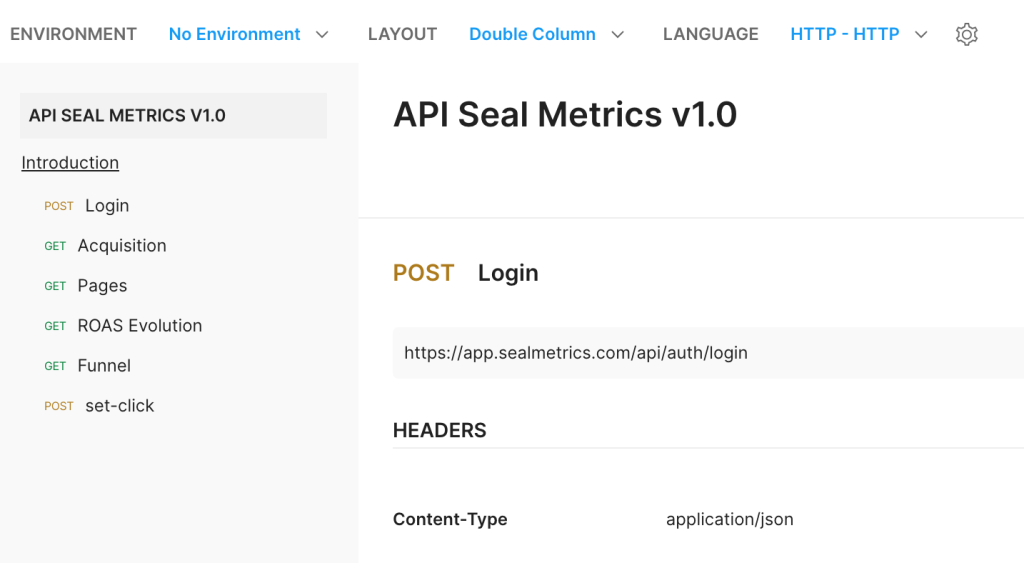Click the HEADERS section label
Image resolution: width=1024 pixels, height=563 pixels.
[x=439, y=431]
